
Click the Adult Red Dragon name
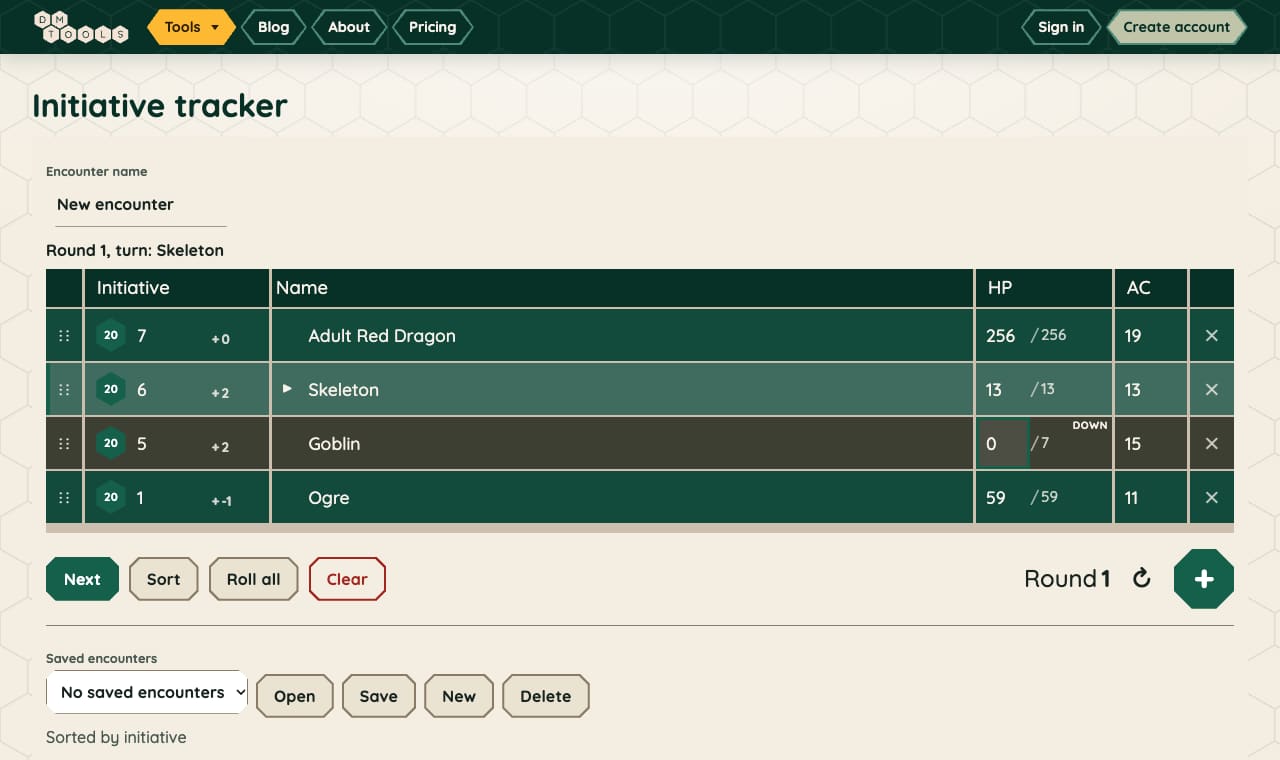pos(382,336)
